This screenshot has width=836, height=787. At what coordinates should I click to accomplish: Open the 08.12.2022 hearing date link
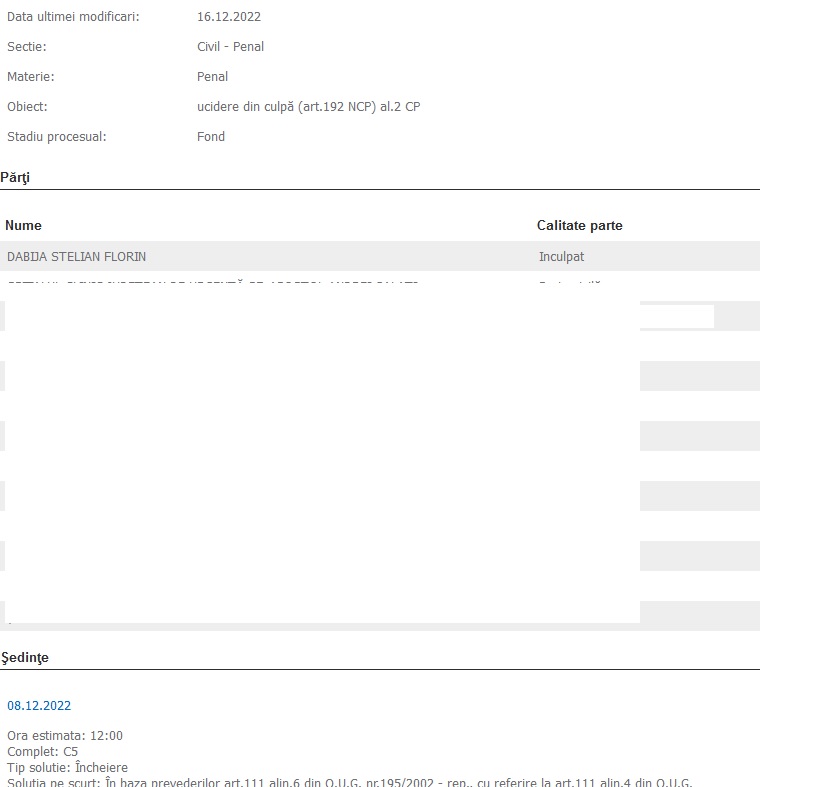[39, 706]
